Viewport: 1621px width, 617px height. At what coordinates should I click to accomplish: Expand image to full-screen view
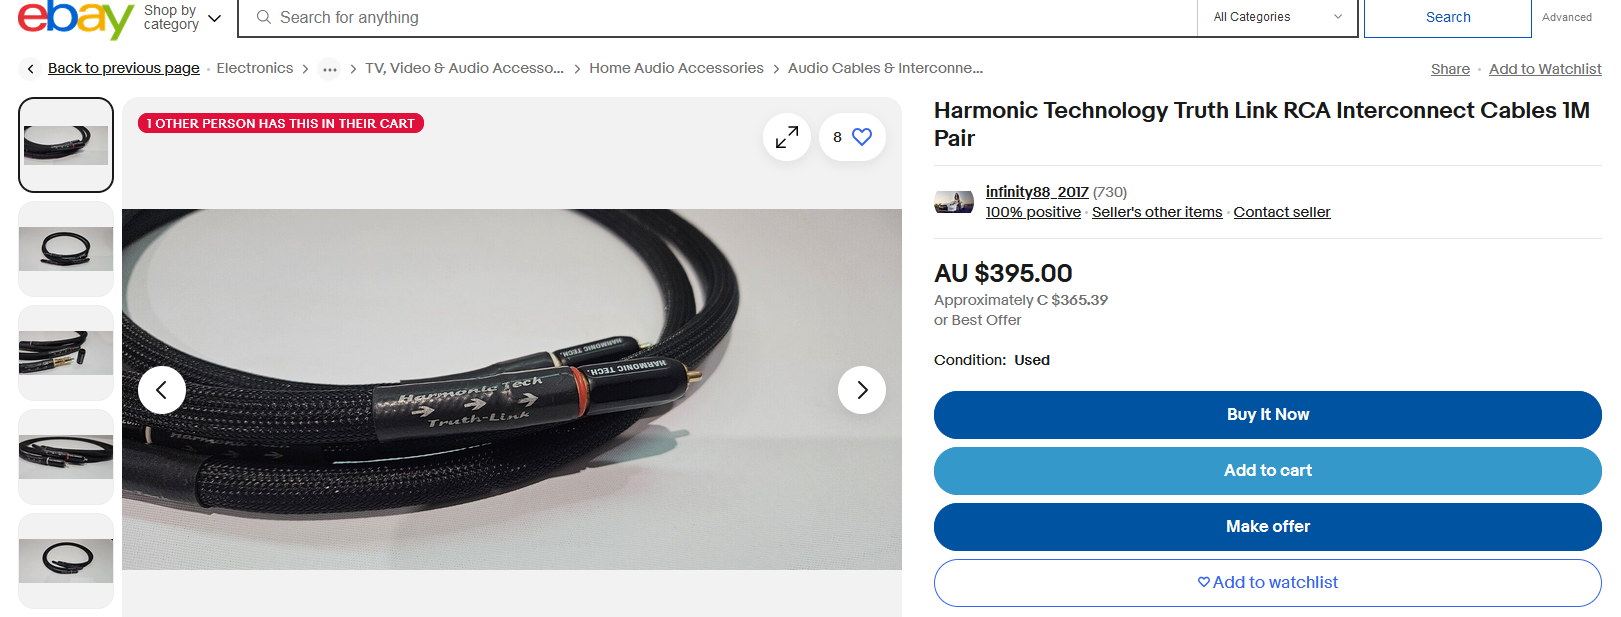(787, 137)
